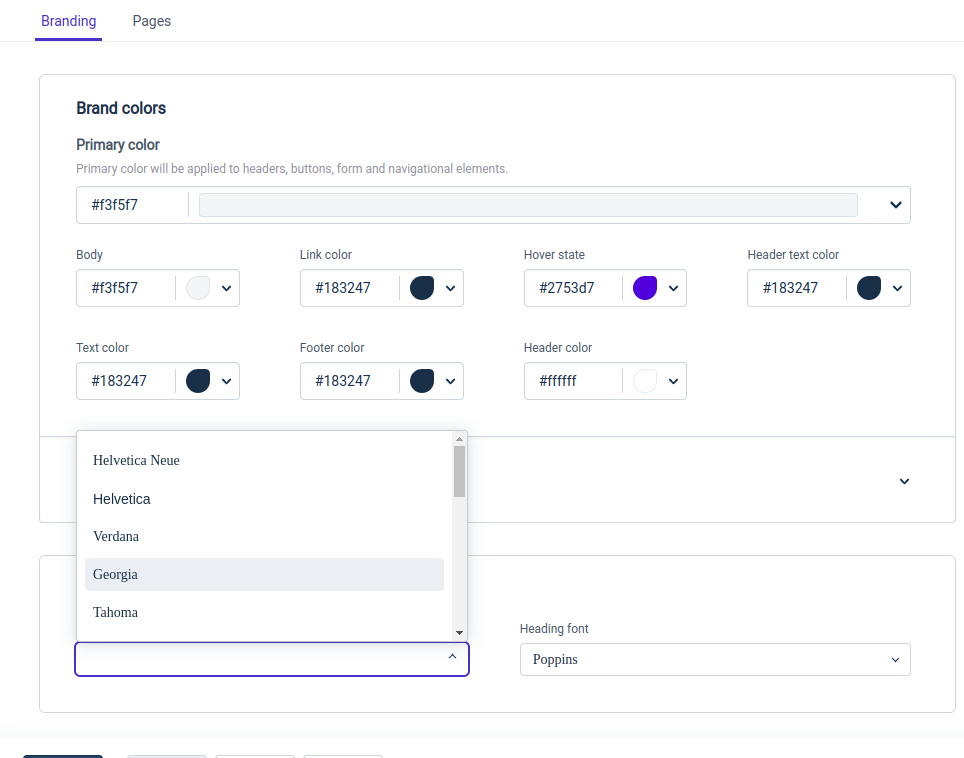Open the Footer color dropdown chevron
Screen dimensions: 964x758
click(450, 381)
